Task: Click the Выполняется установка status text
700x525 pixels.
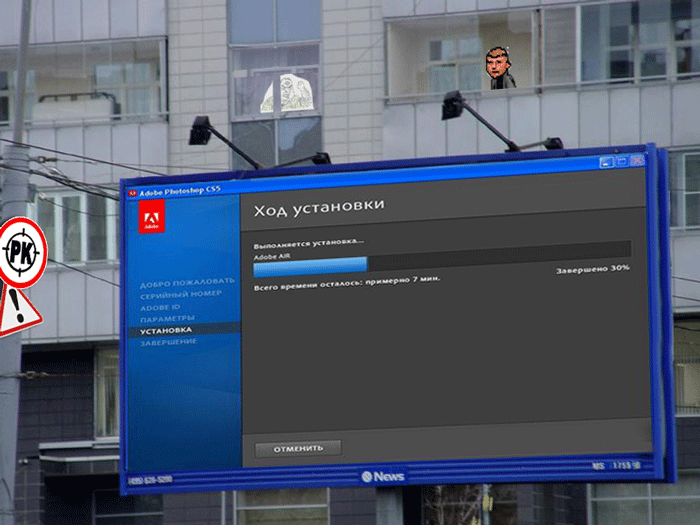Action: (x=308, y=243)
